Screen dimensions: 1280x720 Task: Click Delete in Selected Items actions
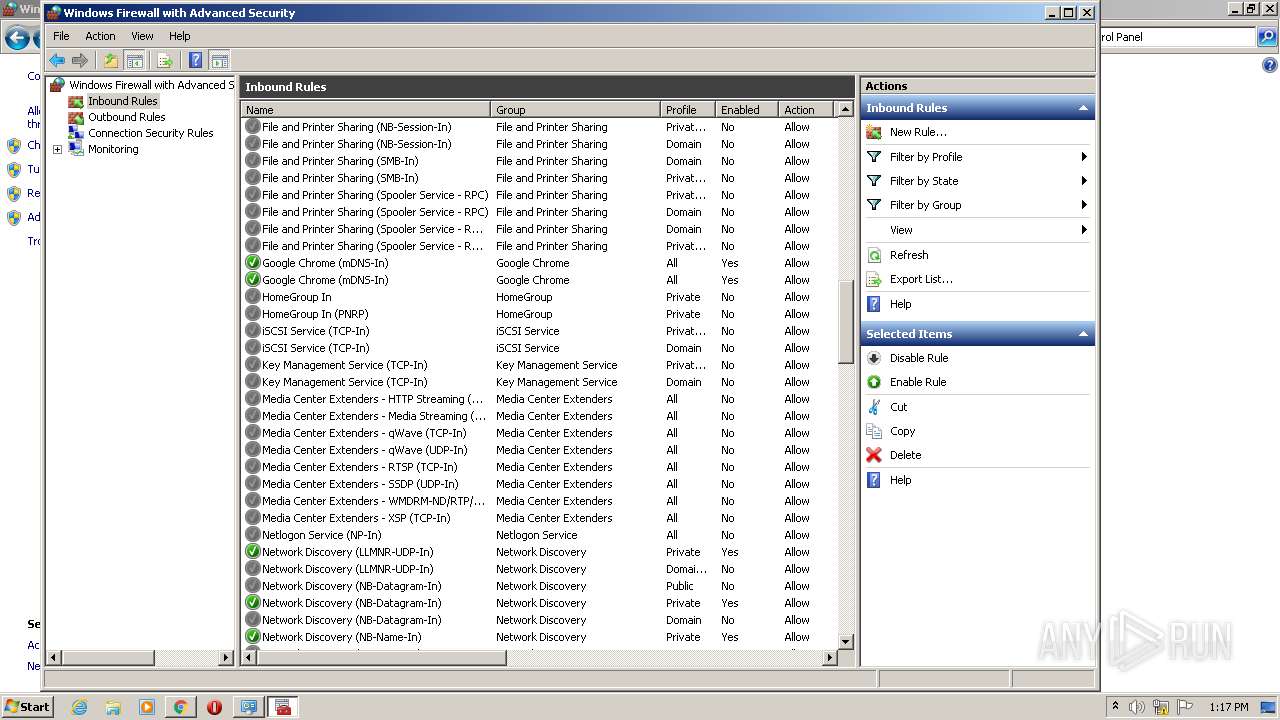tap(905, 455)
